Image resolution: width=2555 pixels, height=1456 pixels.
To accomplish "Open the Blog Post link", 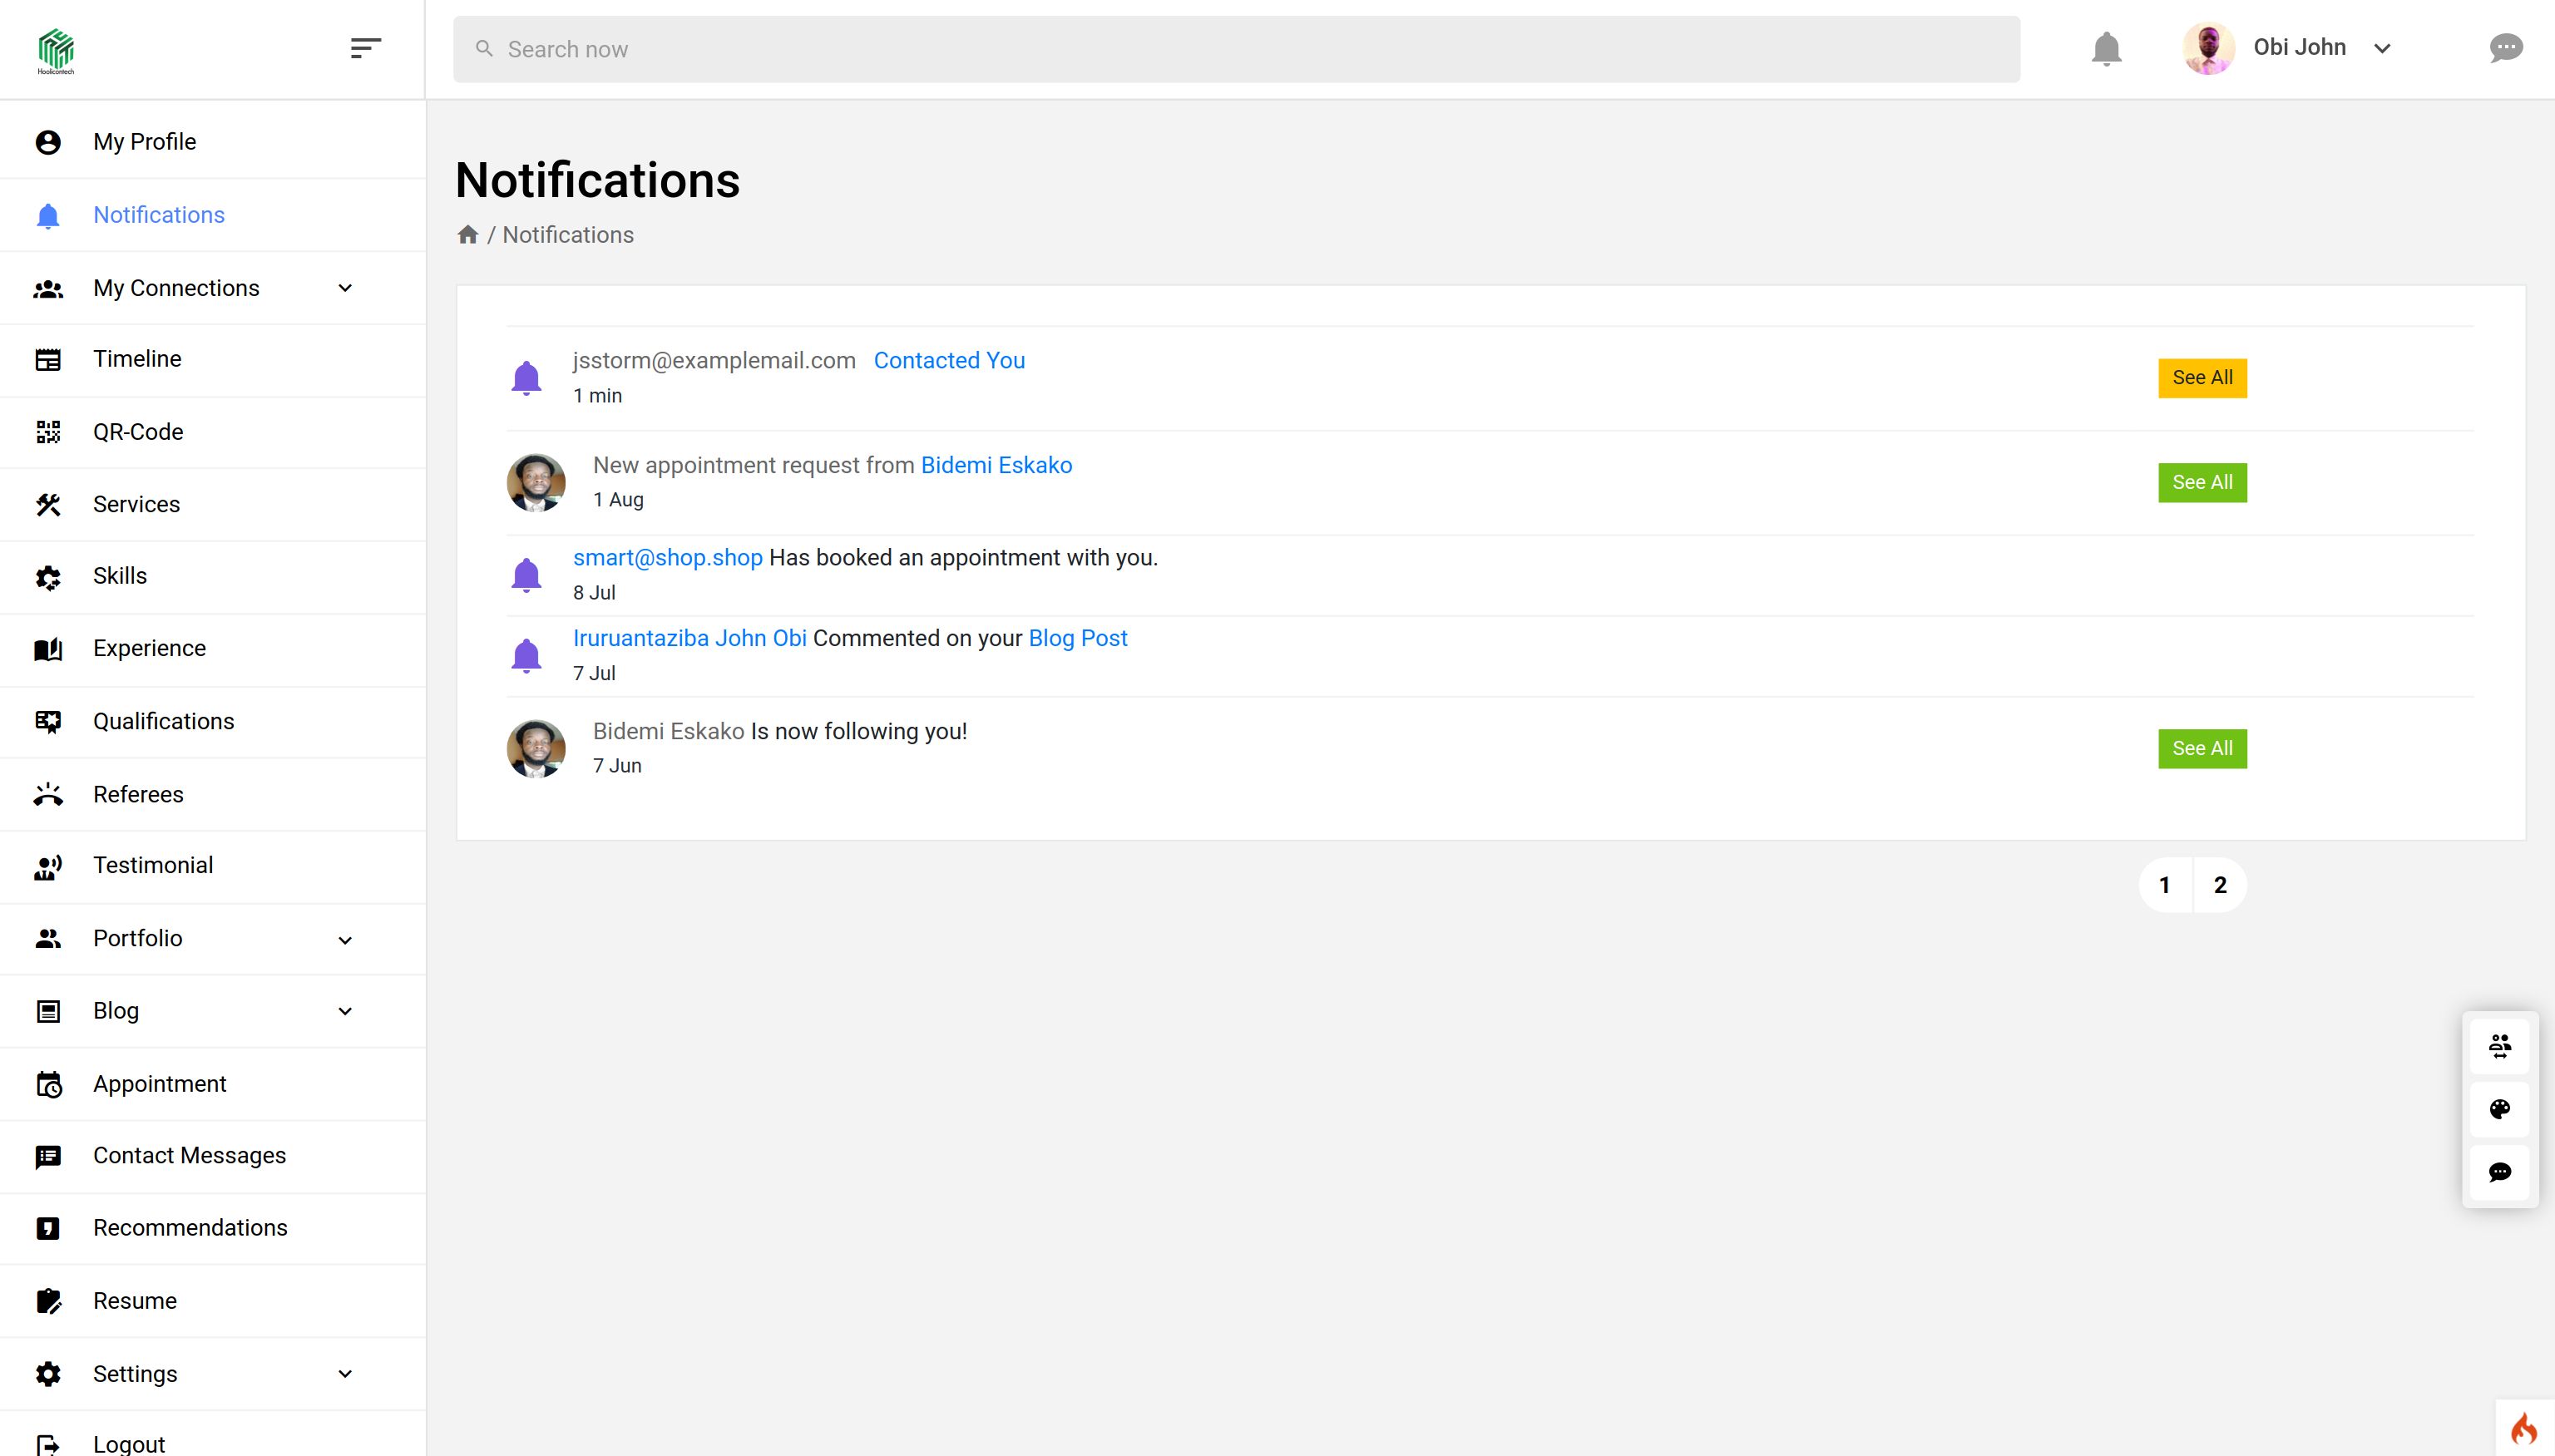I will coord(1078,638).
